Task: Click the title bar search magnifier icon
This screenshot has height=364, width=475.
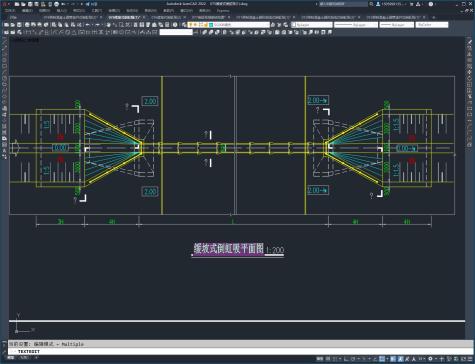Action: (x=371, y=4)
